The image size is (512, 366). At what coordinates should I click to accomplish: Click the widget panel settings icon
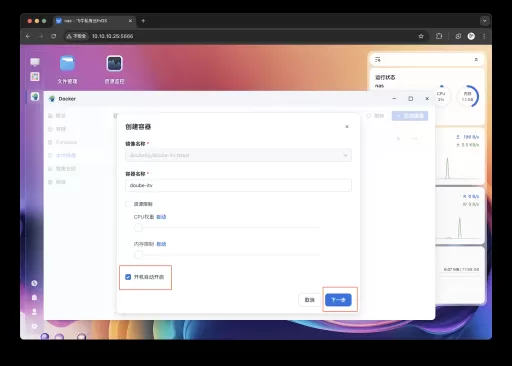click(378, 60)
